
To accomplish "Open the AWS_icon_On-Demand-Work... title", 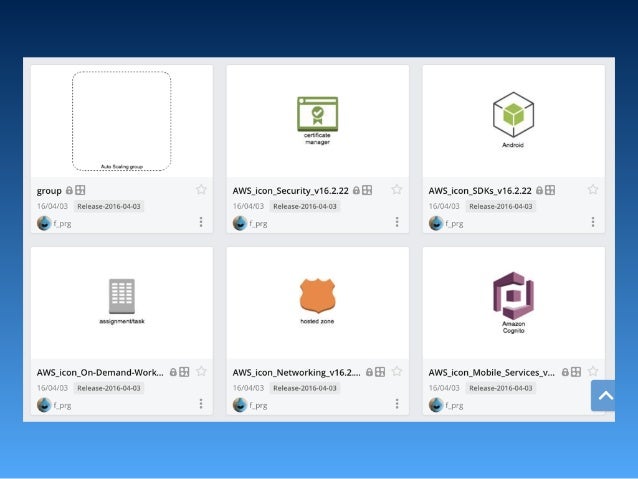I will pos(100,372).
